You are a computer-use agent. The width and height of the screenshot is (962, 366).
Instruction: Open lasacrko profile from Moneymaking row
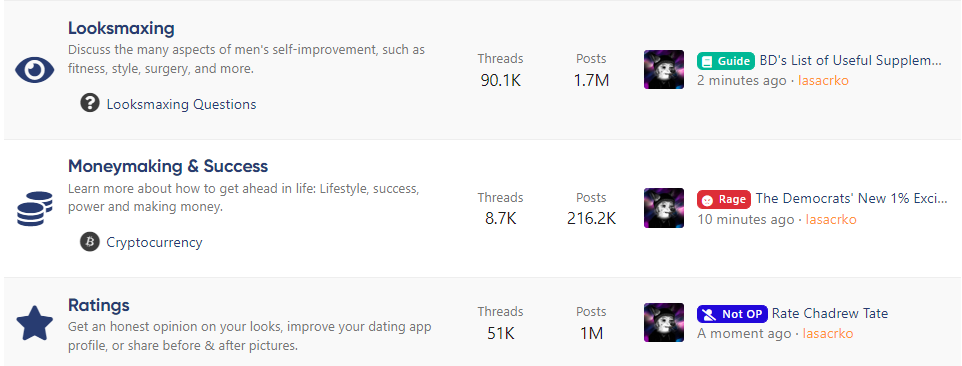(x=831, y=219)
